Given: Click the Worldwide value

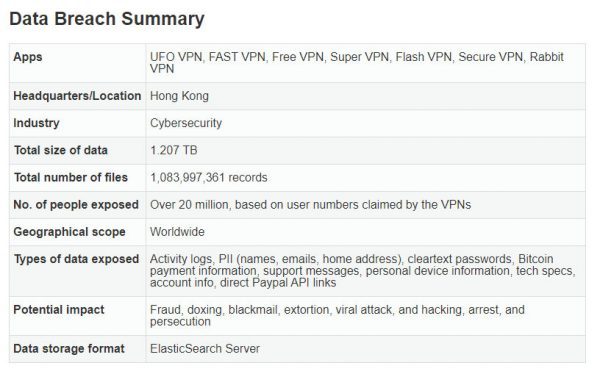Looking at the screenshot, I should tap(177, 232).
